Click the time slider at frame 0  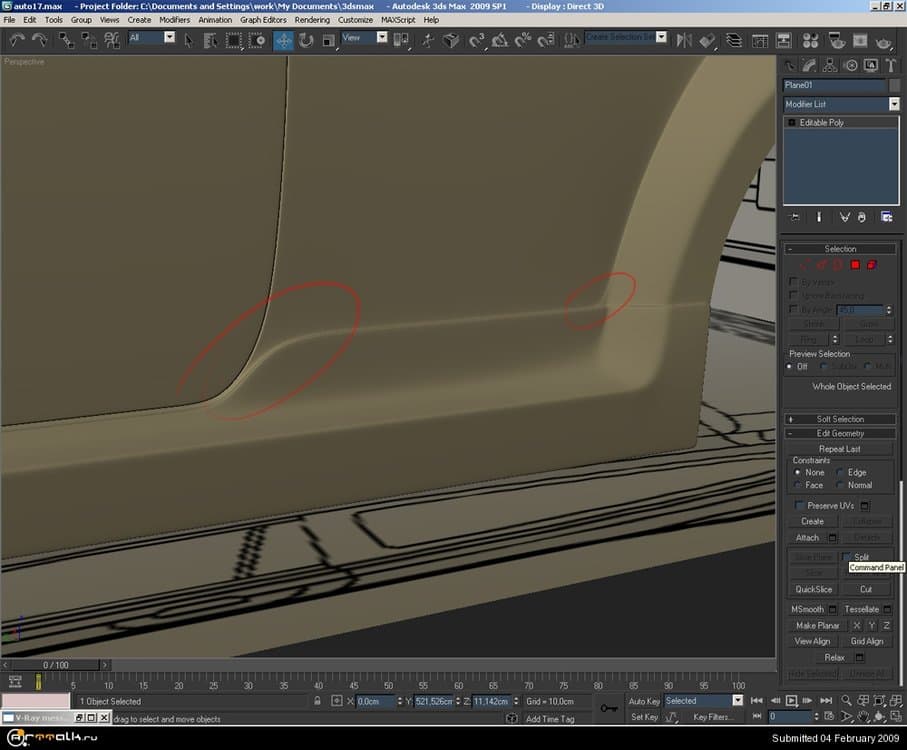[x=55, y=664]
